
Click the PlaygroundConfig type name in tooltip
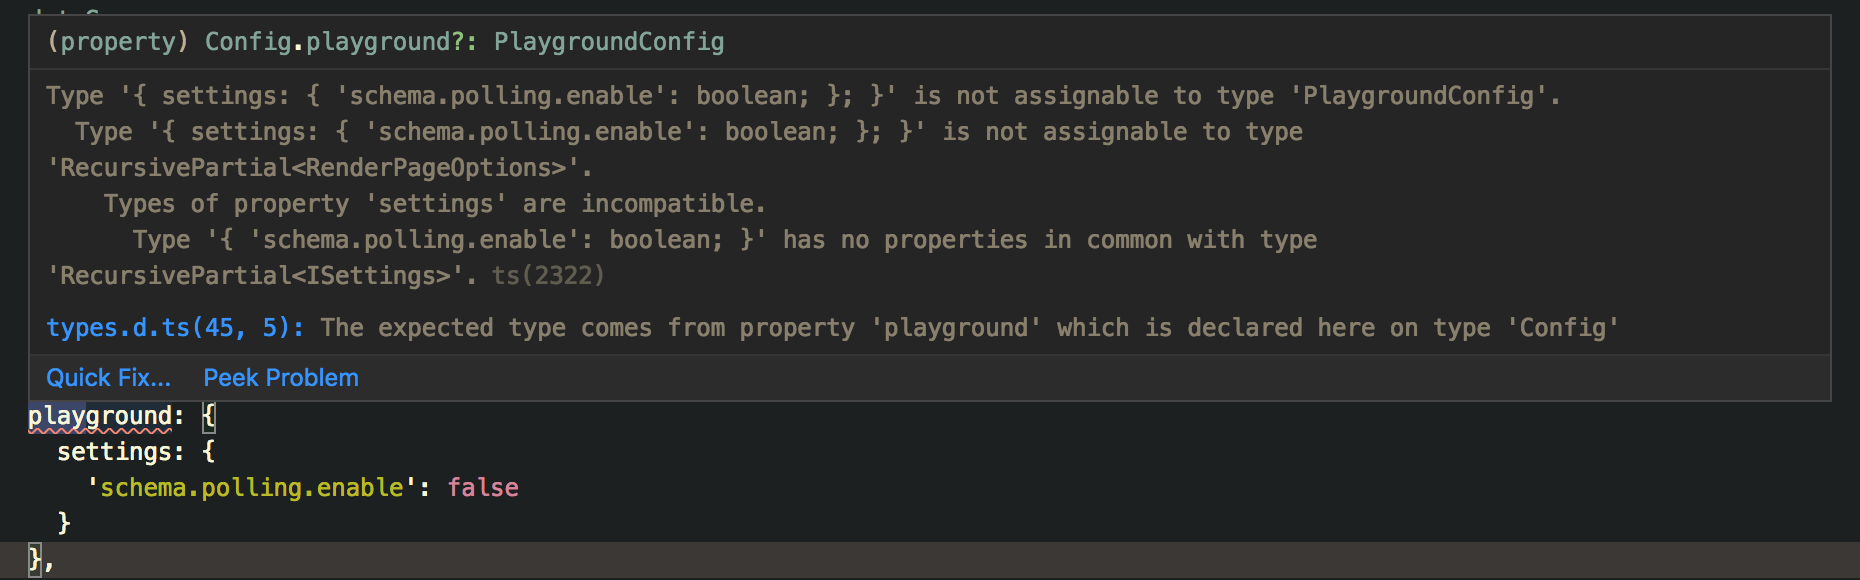tap(608, 41)
